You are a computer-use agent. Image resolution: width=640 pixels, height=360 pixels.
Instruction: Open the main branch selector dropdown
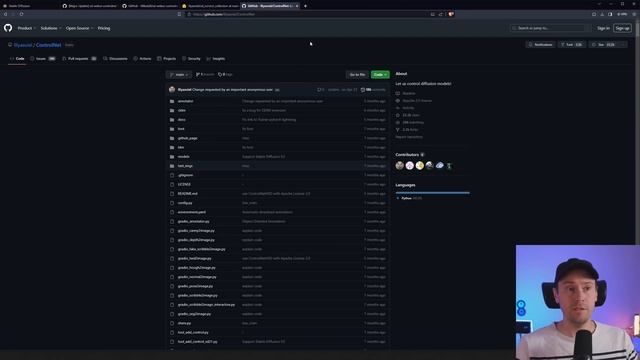click(179, 75)
